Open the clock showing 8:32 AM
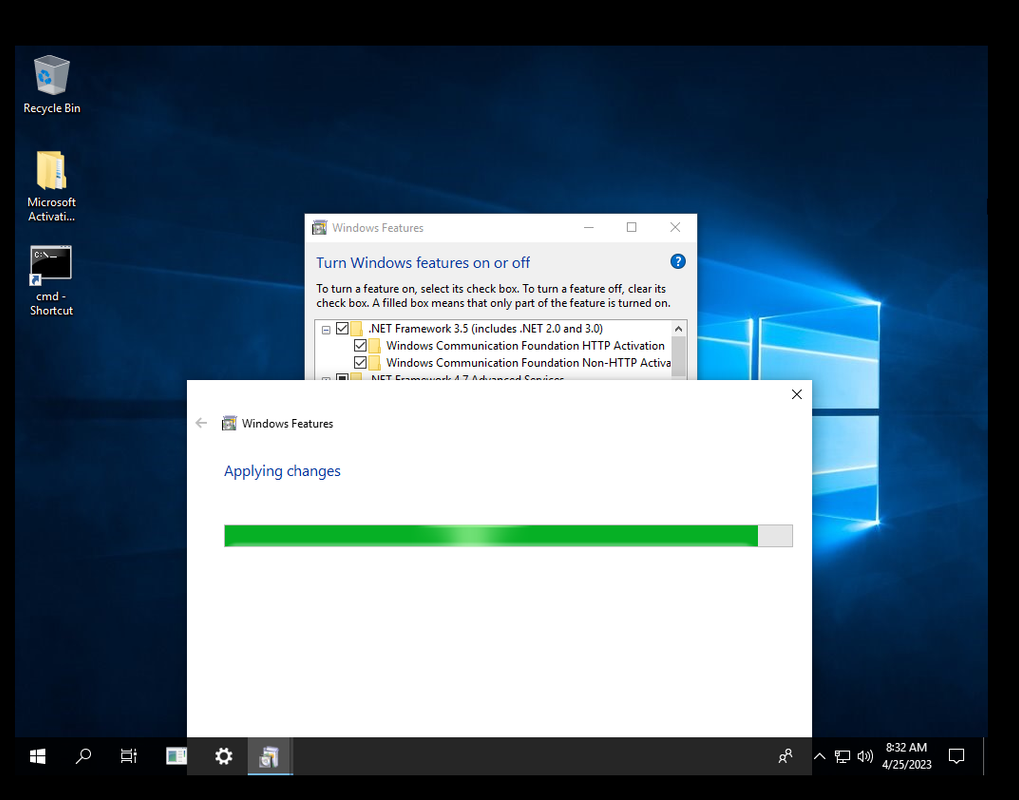 [x=907, y=756]
